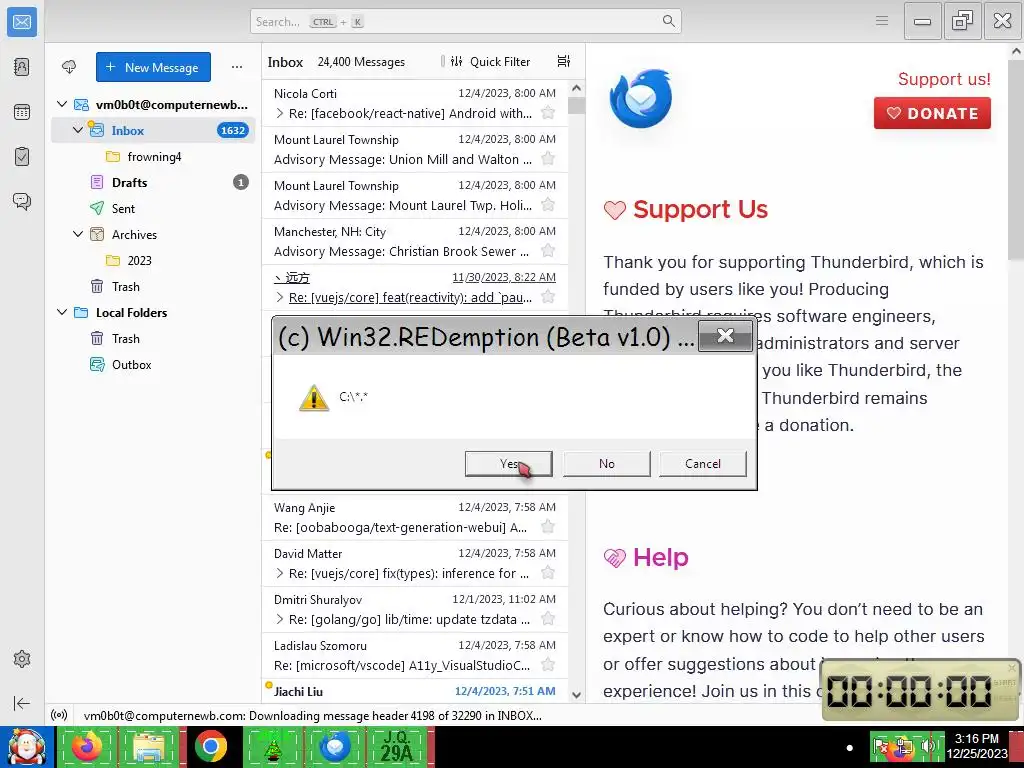Click the message list scrollbar thumb
Viewport: 1024px width, 768px height.
pyautogui.click(x=576, y=105)
